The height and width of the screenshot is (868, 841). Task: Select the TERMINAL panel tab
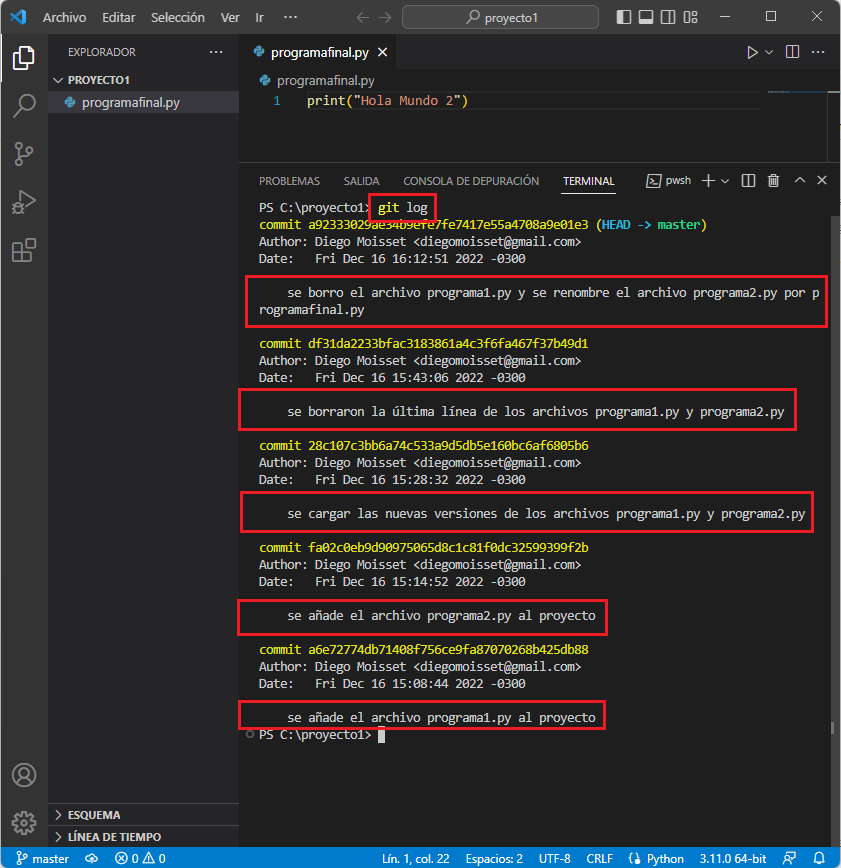pyautogui.click(x=589, y=181)
